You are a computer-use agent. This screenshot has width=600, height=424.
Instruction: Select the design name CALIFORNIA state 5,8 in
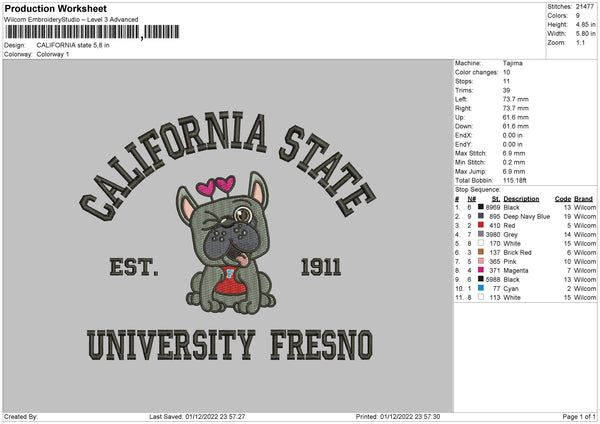pos(73,45)
